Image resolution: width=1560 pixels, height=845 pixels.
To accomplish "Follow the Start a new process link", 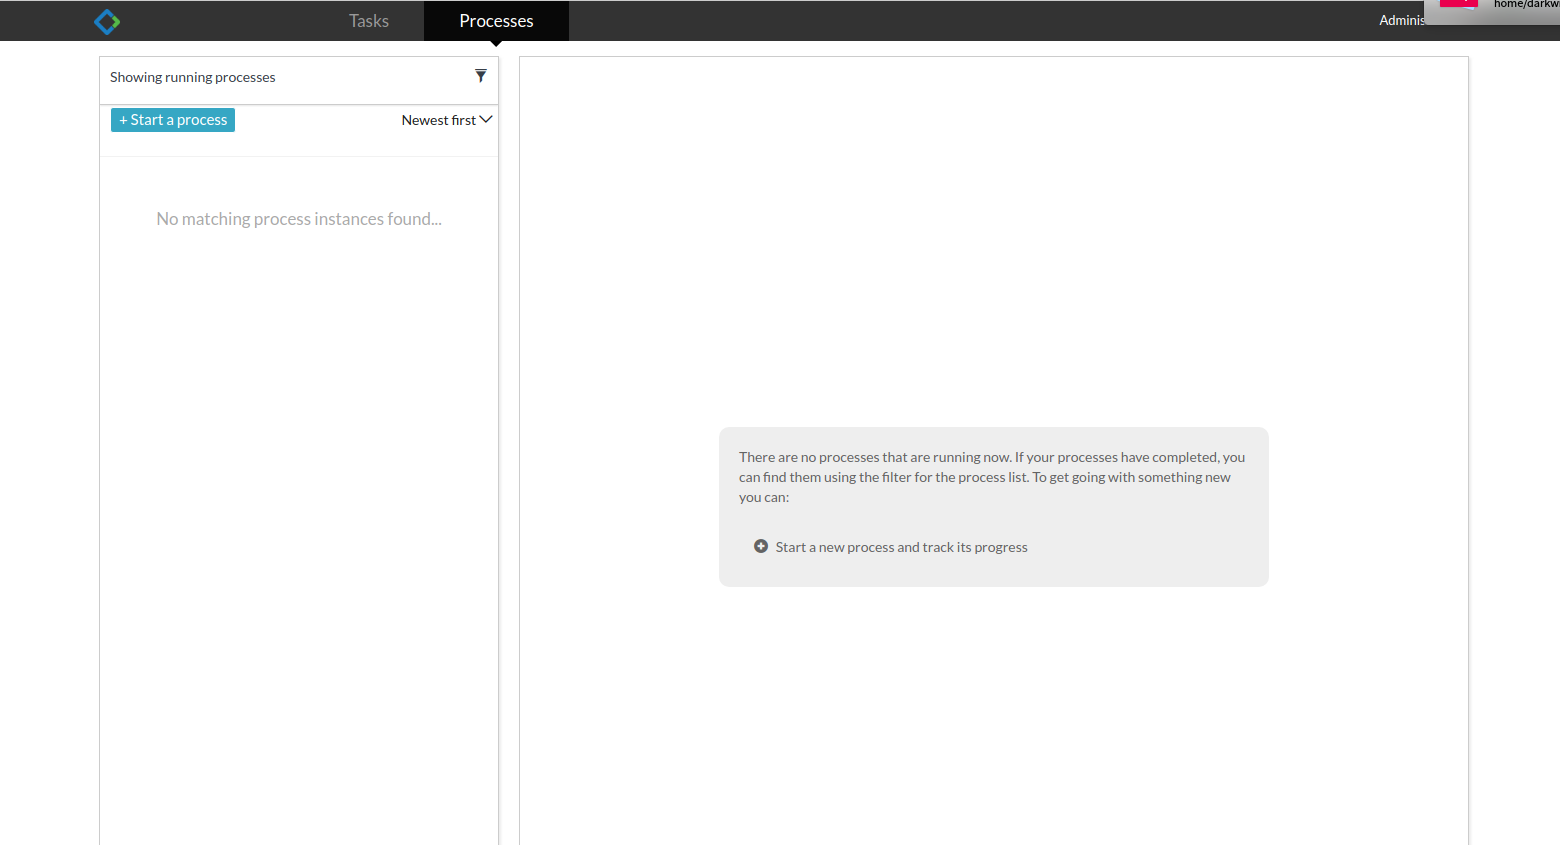I will coord(901,547).
